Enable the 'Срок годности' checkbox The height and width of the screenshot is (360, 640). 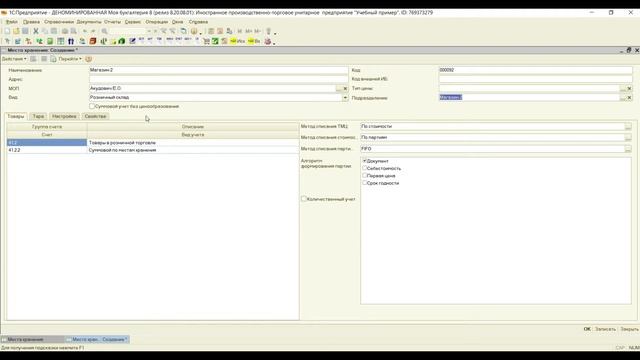(x=364, y=183)
